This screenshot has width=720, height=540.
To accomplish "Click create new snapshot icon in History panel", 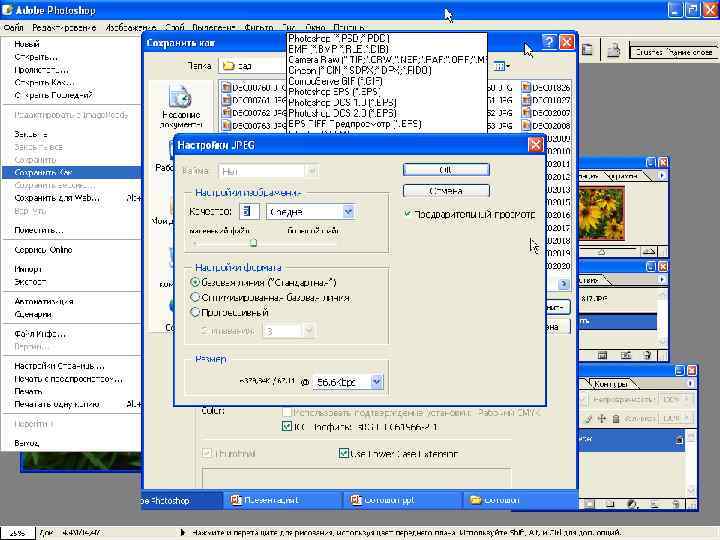I will [x=626, y=355].
